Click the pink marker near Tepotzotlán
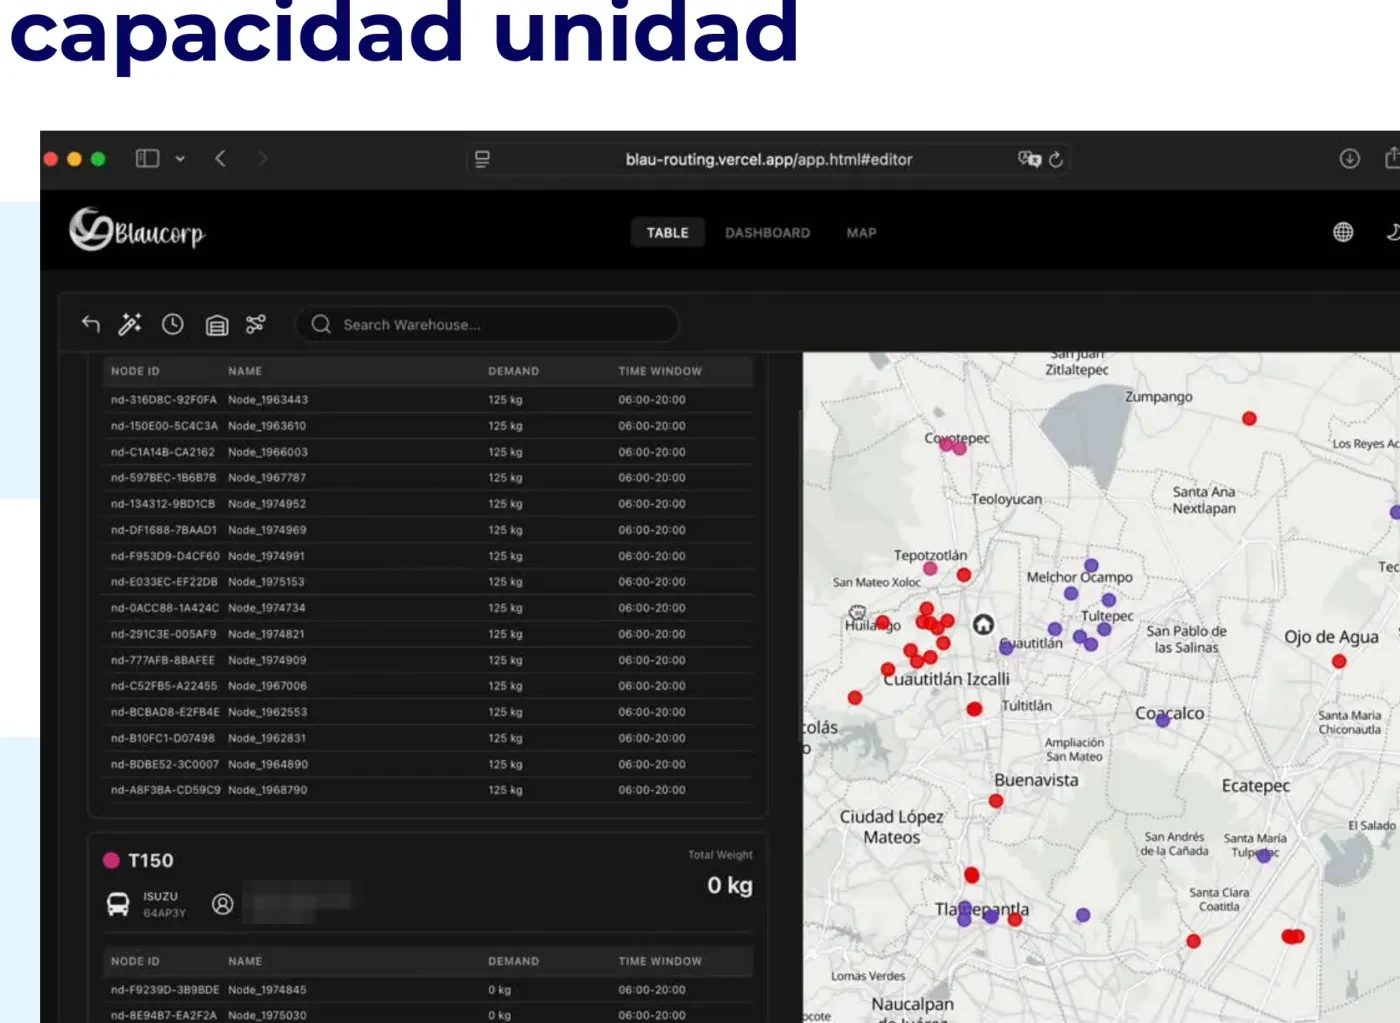 coord(930,568)
